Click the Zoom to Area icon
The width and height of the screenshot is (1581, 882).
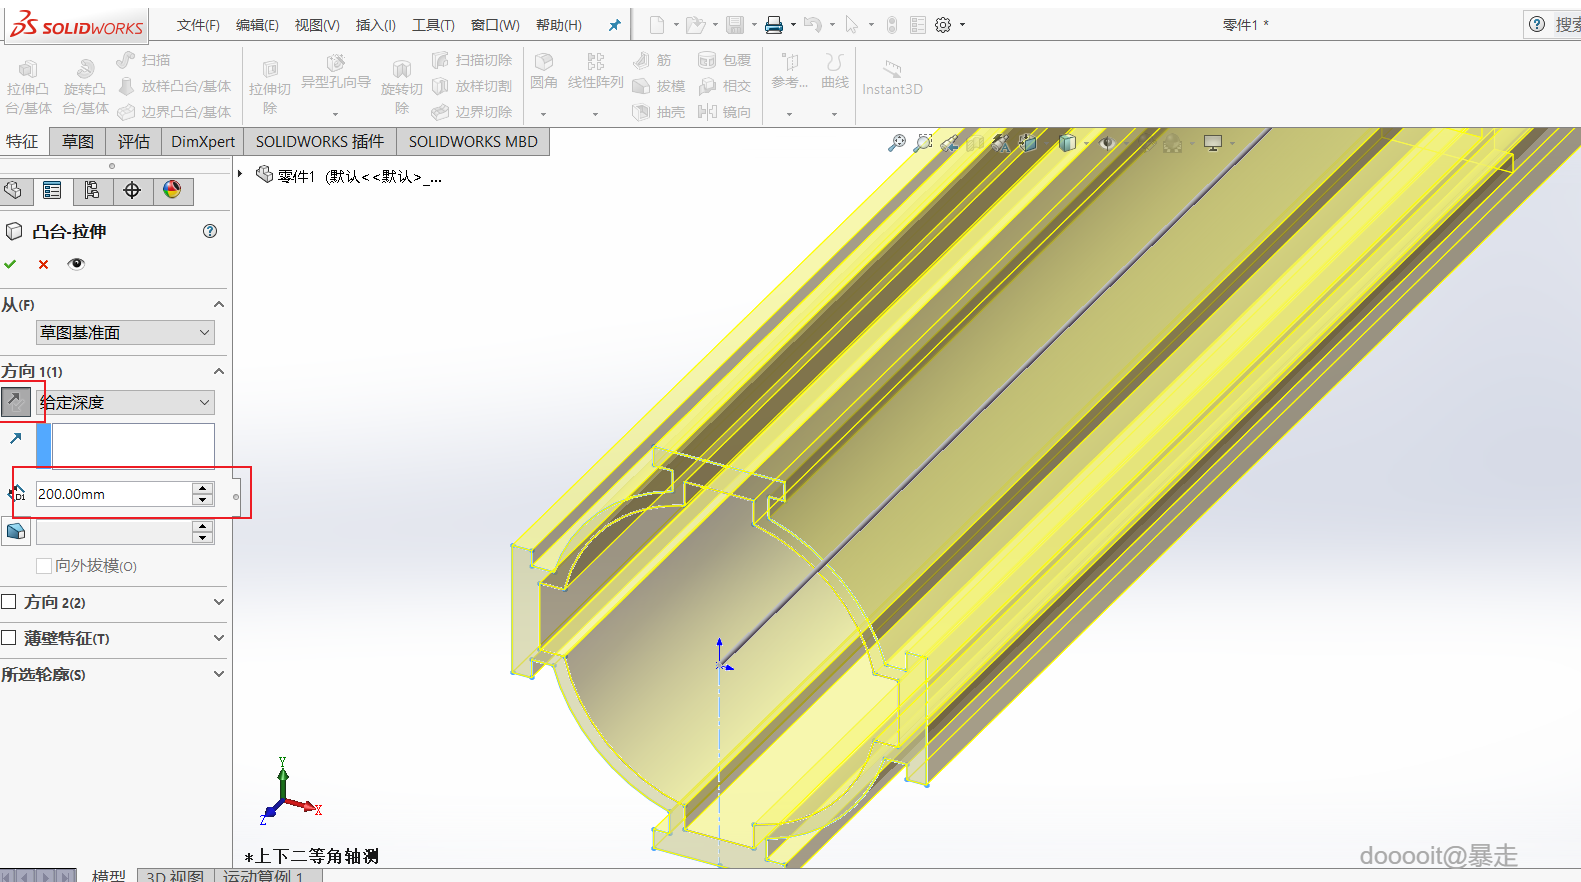[x=923, y=143]
